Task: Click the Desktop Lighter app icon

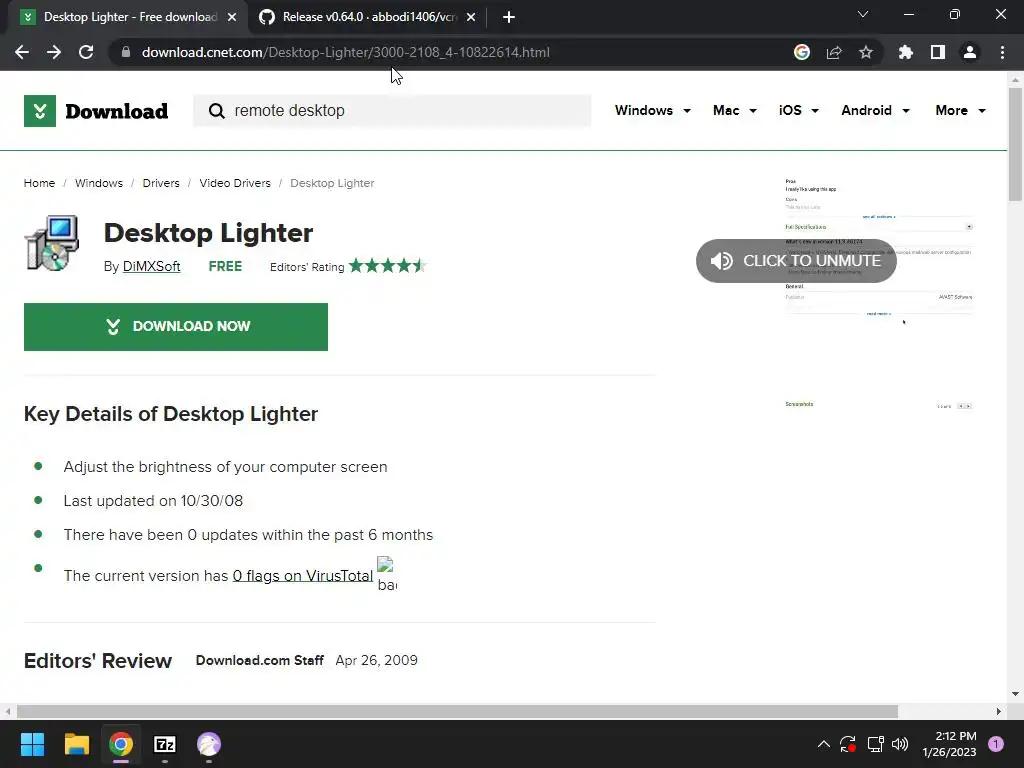Action: click(52, 242)
